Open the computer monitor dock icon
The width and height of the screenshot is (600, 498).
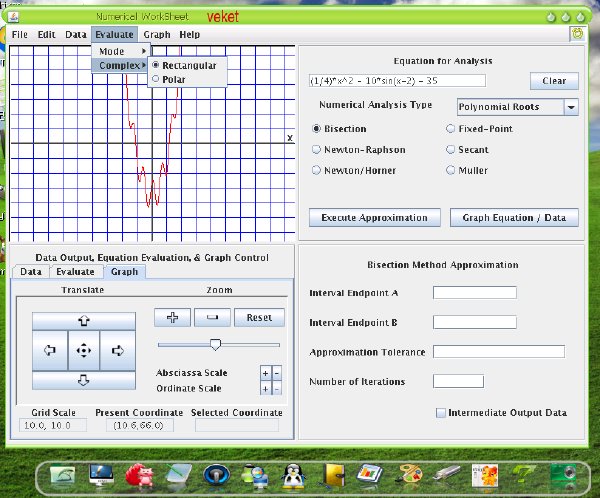click(x=101, y=475)
